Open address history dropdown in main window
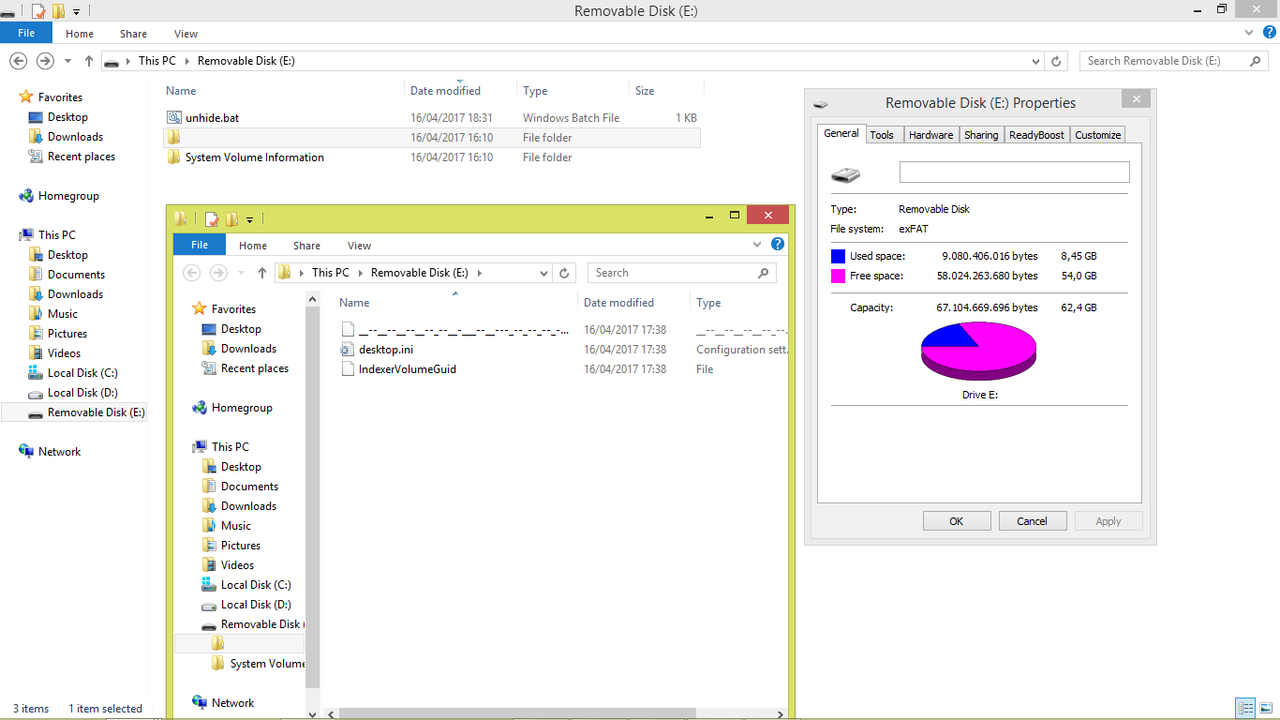Viewport: 1280px width, 720px height. 1035,61
